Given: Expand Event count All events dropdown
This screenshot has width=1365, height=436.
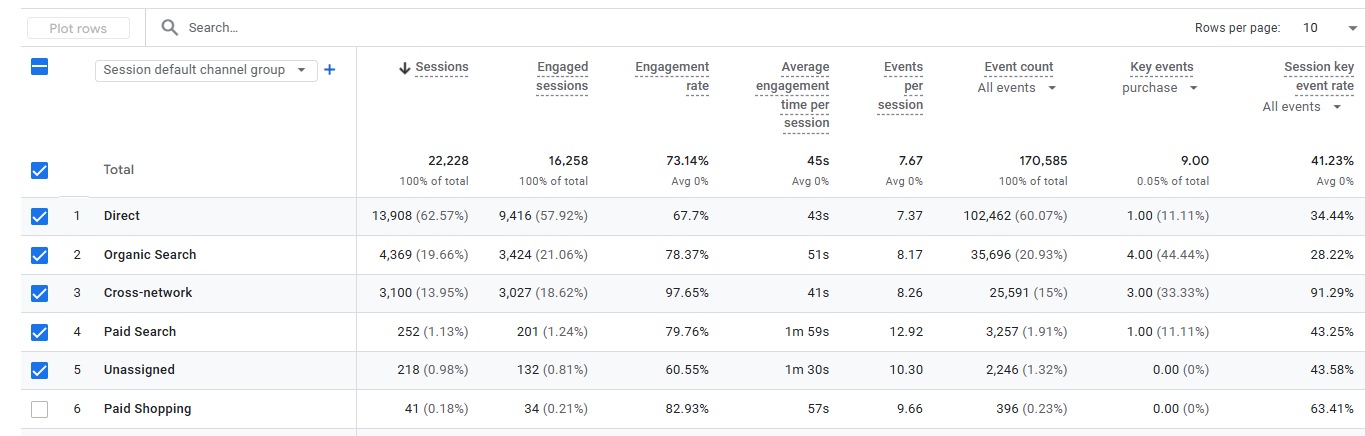Looking at the screenshot, I should point(1016,88).
